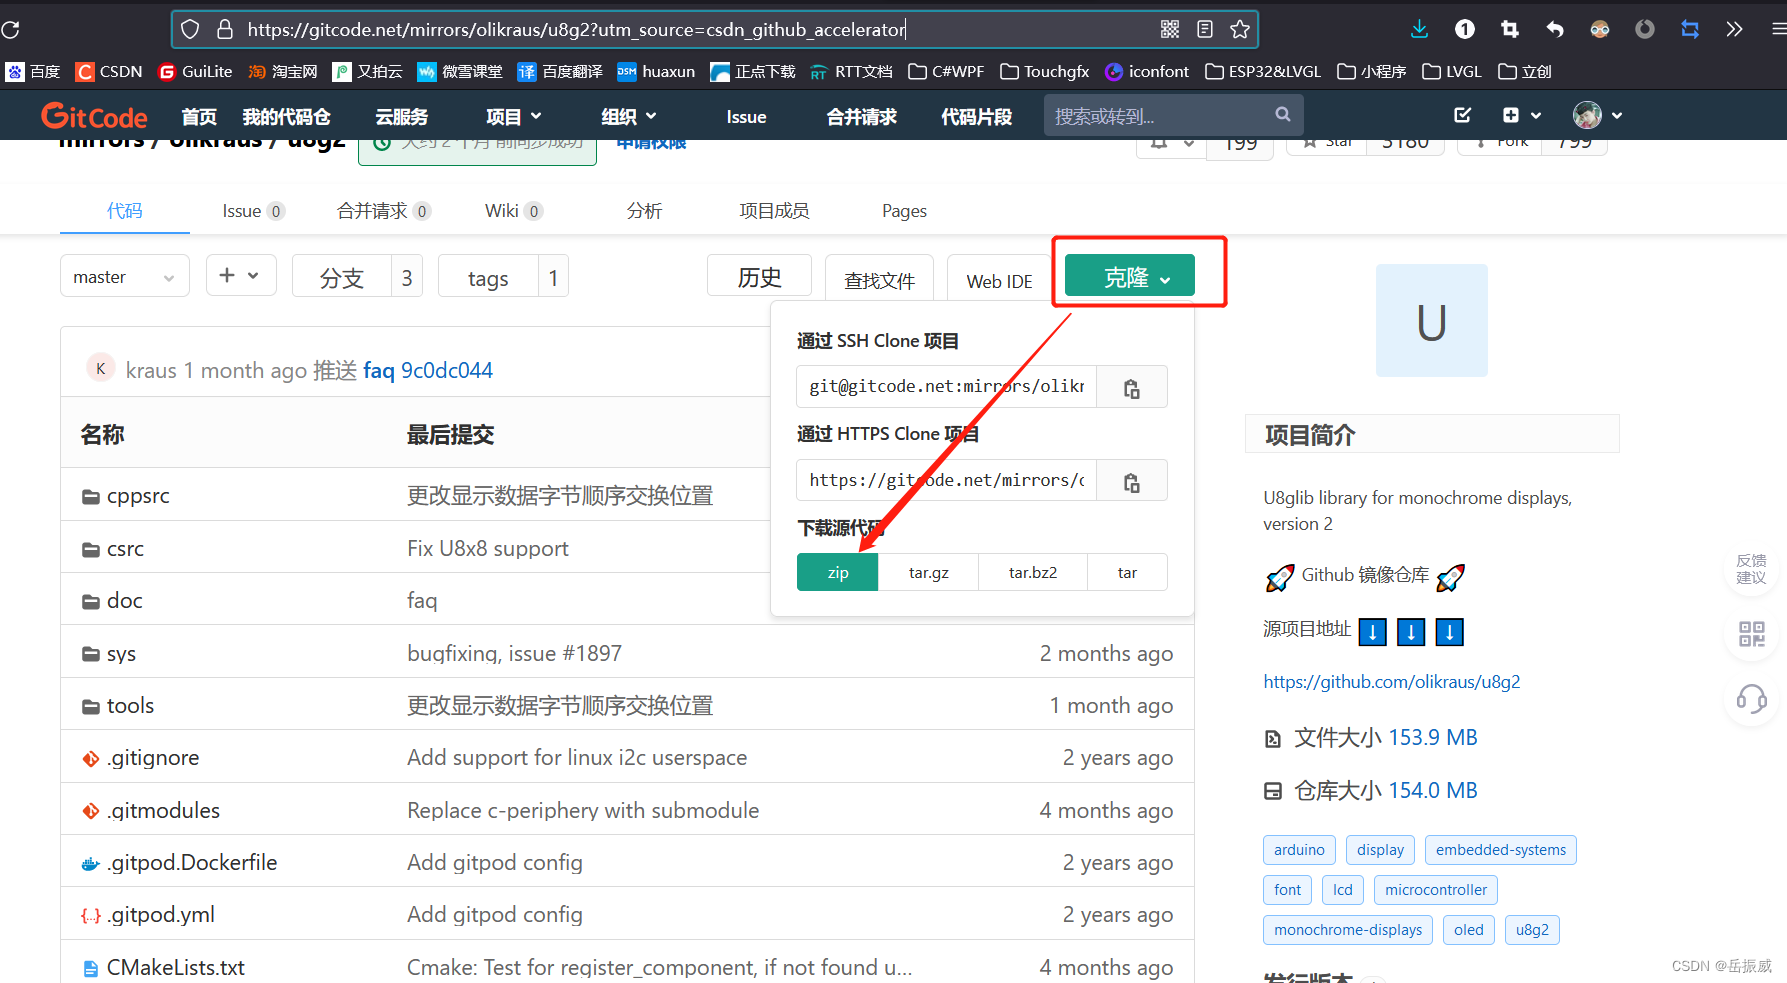Toggle reader view icon in address bar
This screenshot has height=983, width=1787.
pyautogui.click(x=1204, y=29)
